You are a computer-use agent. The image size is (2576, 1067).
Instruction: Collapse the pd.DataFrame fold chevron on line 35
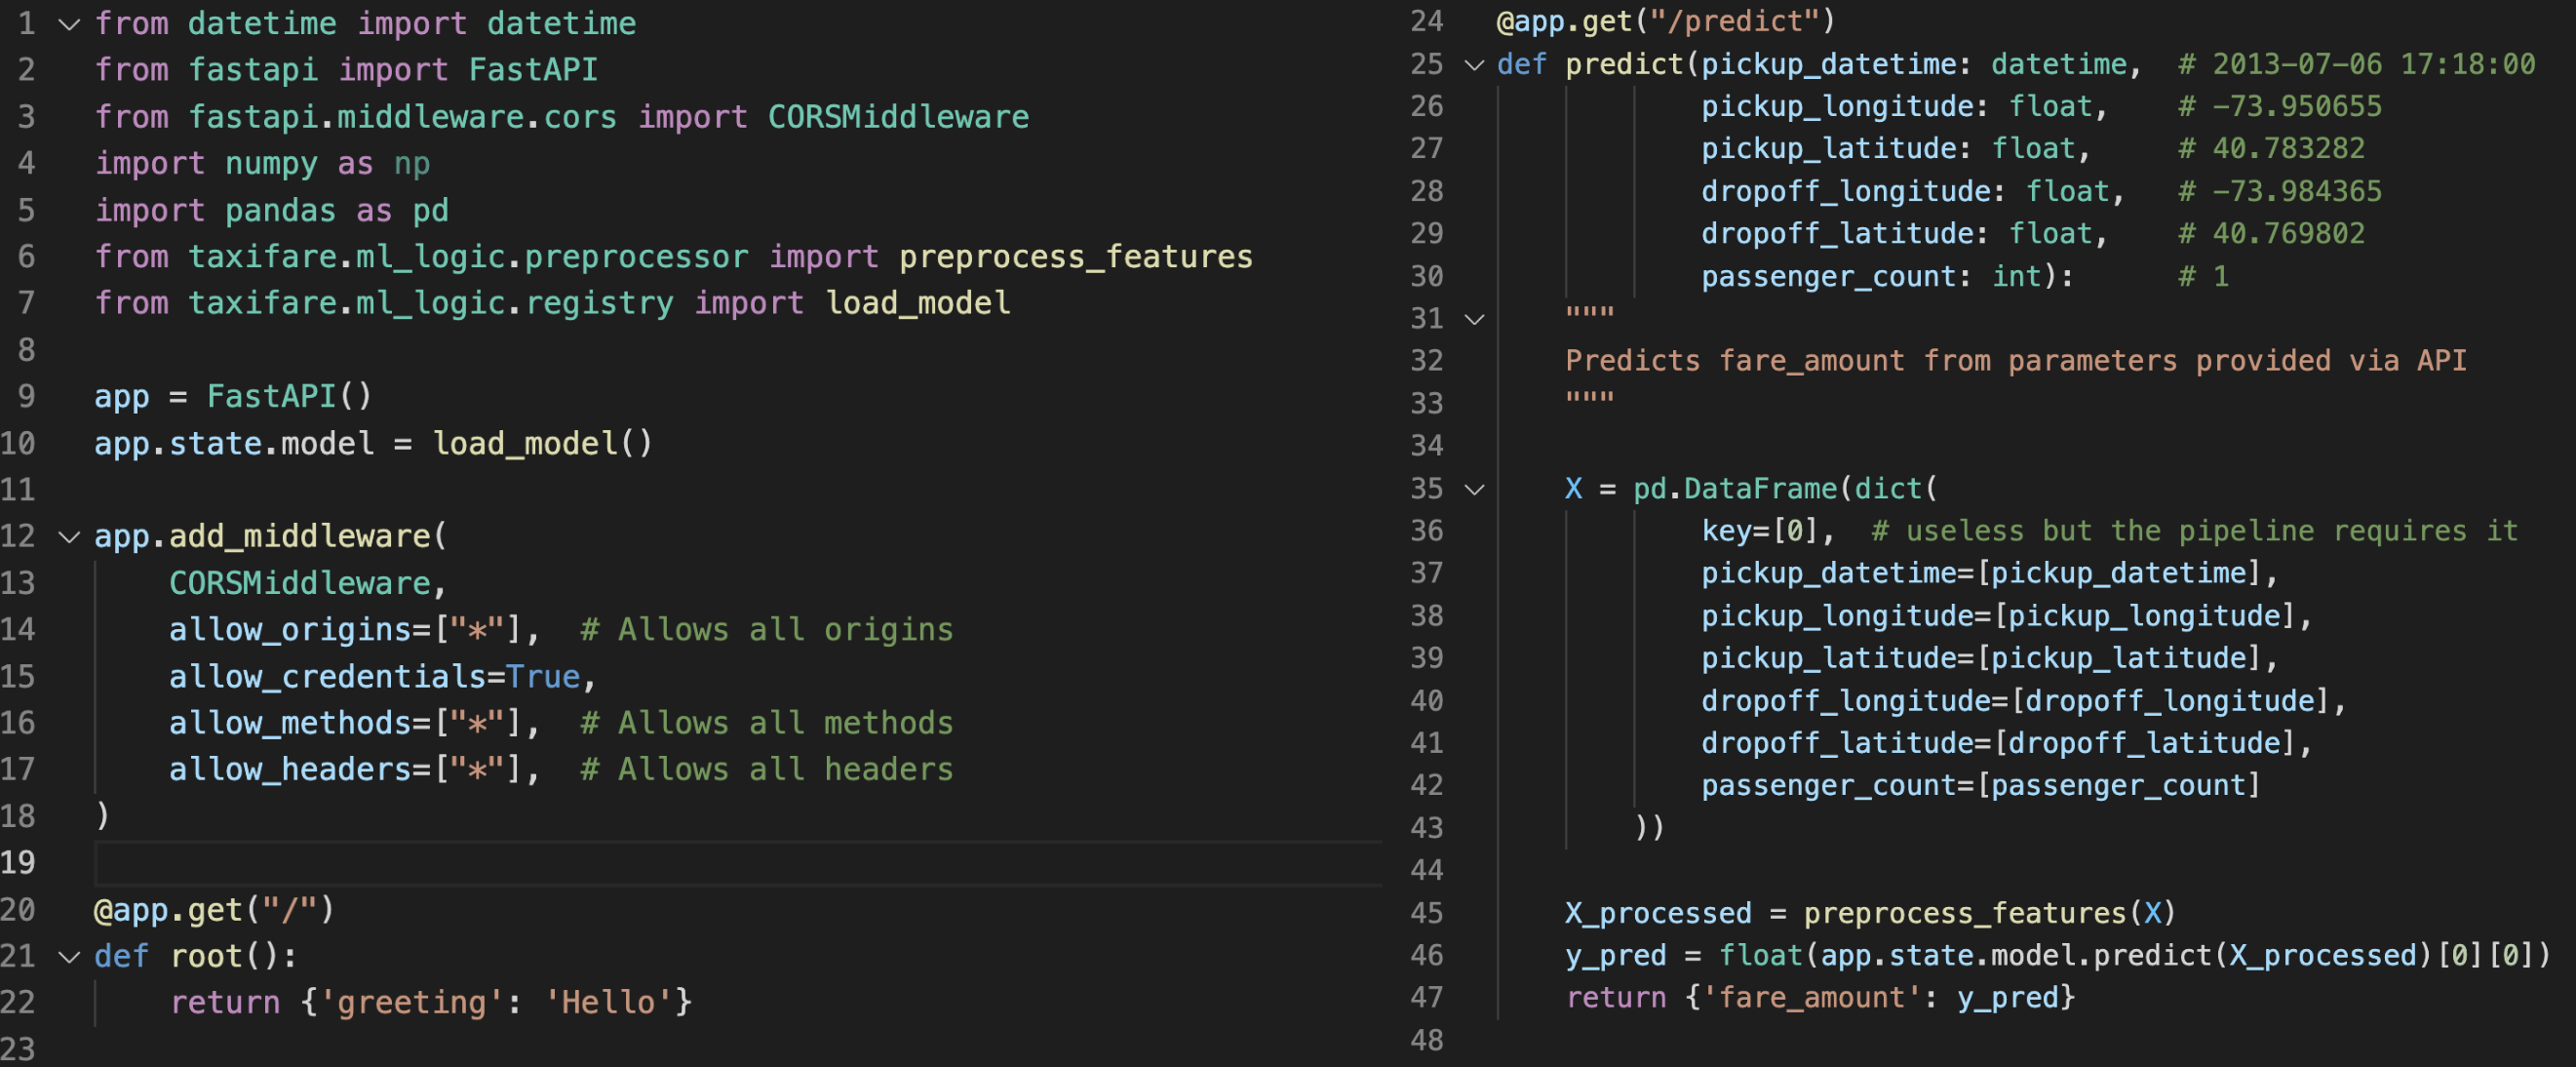tap(1474, 489)
